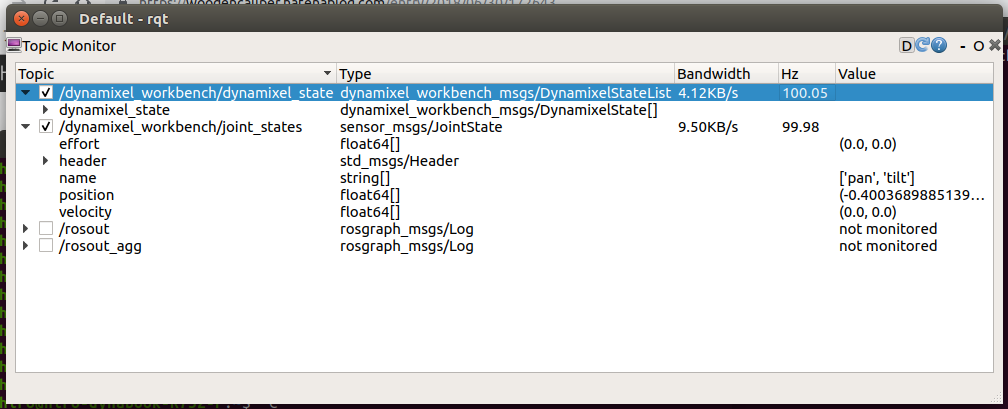Sort by the Hz column header
This screenshot has width=1008, height=409.
tap(807, 74)
